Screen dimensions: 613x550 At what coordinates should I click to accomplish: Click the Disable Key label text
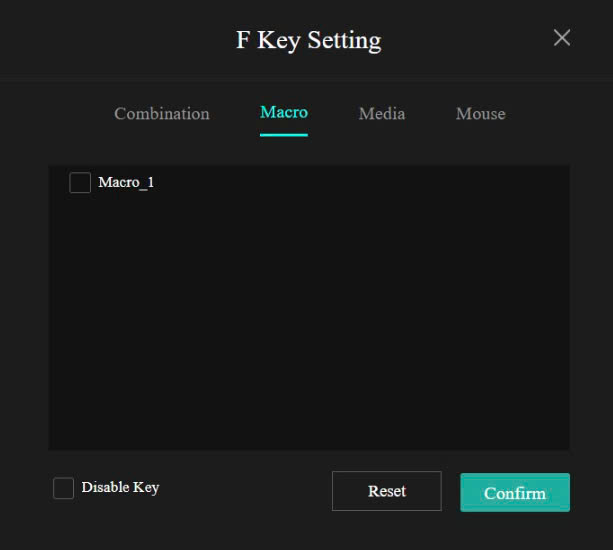click(x=120, y=488)
